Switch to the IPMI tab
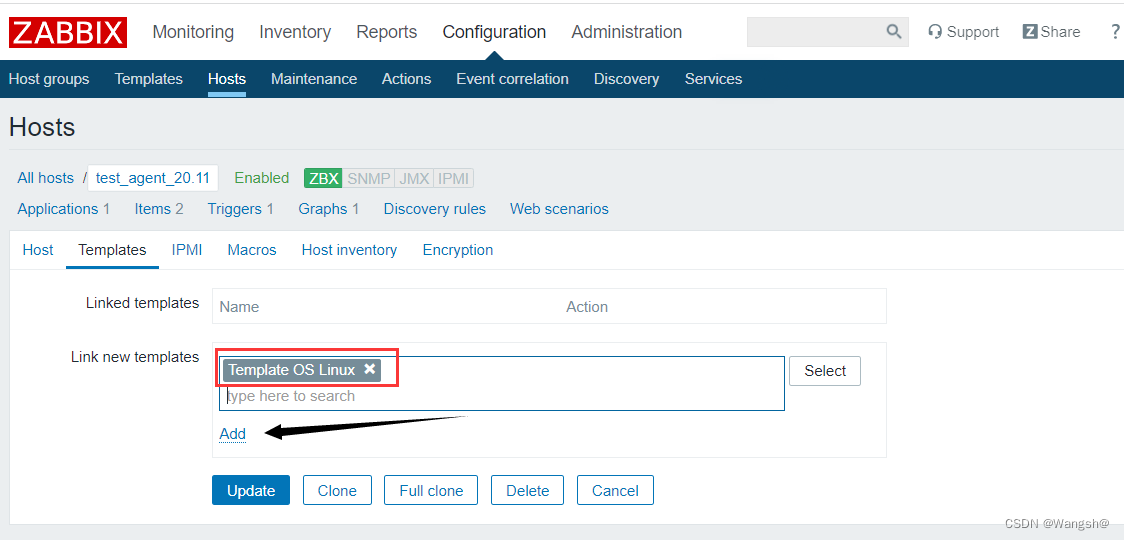This screenshot has width=1124, height=540. click(x=187, y=250)
